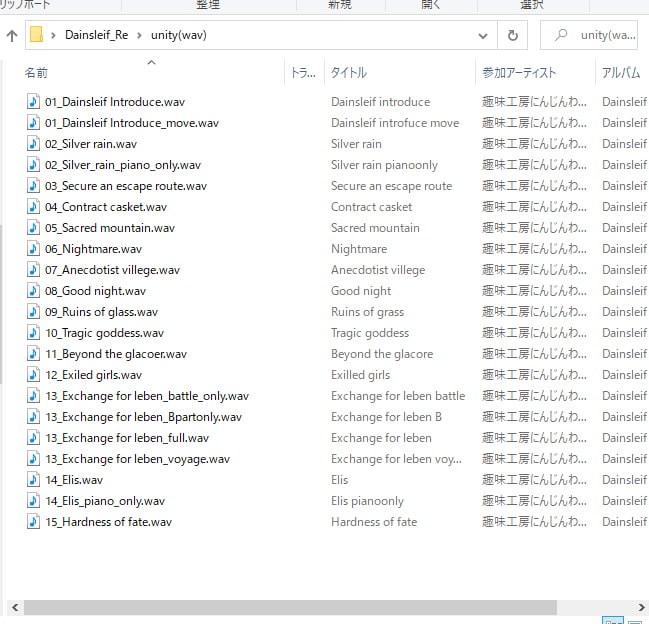Screen dimensions: 649x624
Task: Sort by the 名前 column header
Action: 36,73
